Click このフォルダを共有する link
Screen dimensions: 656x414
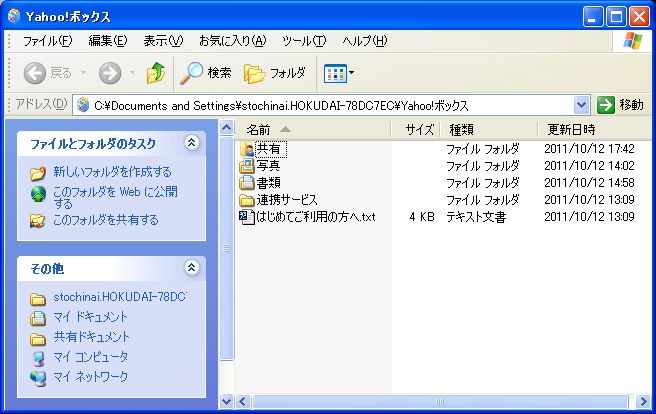(x=105, y=220)
